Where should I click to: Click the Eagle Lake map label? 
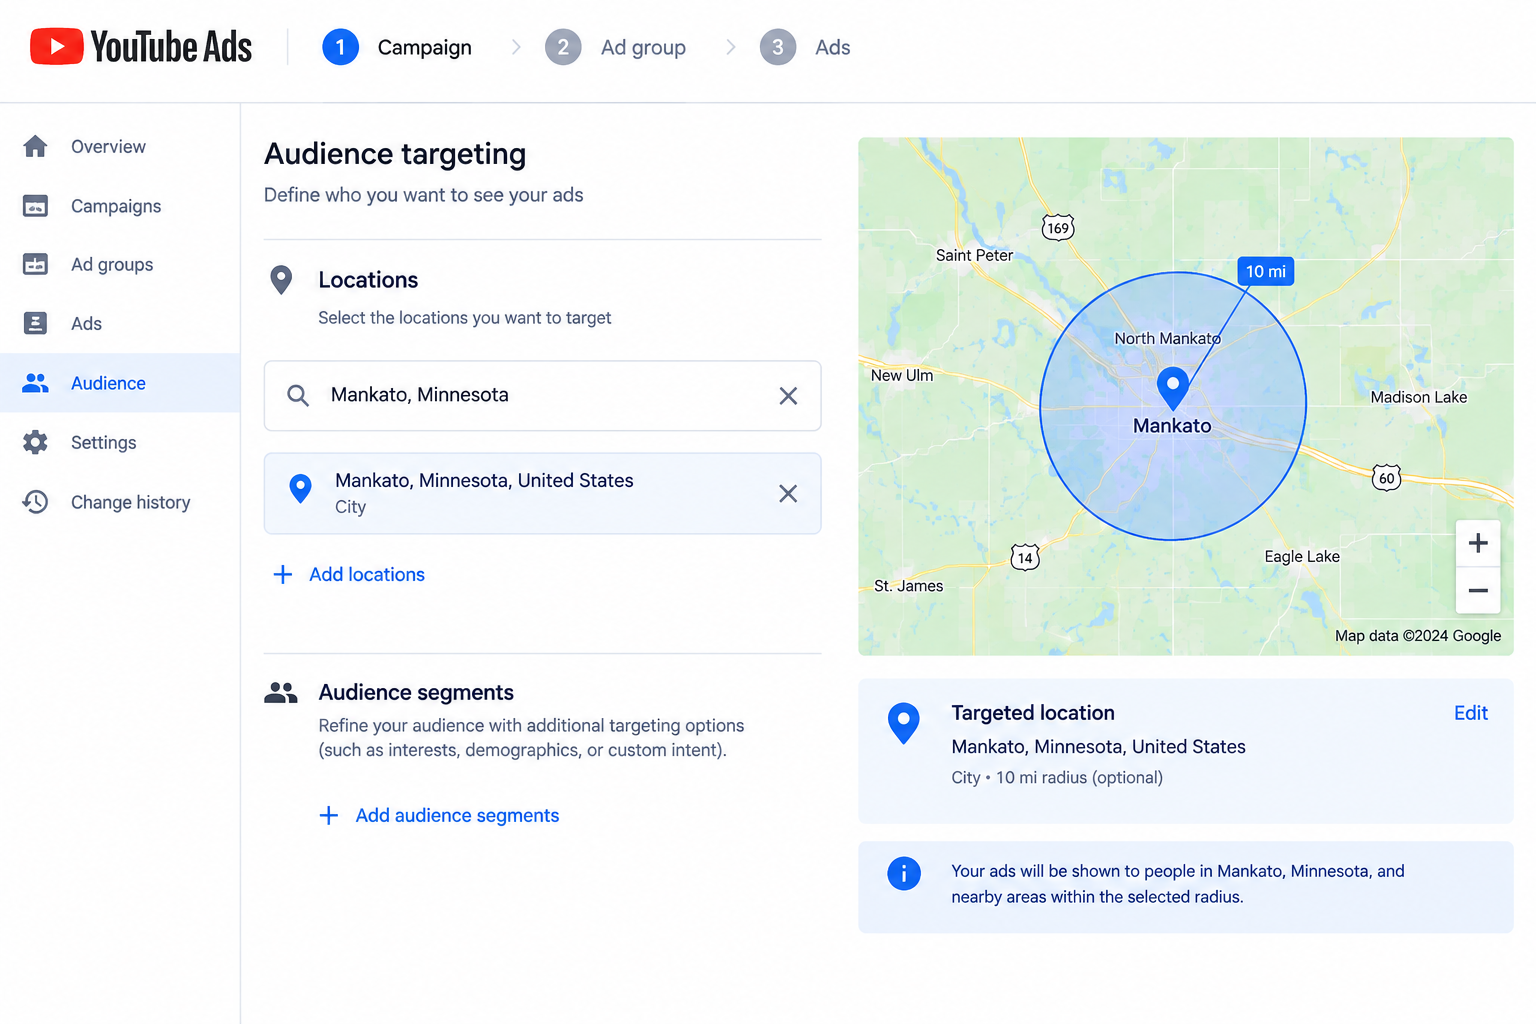(x=1302, y=557)
